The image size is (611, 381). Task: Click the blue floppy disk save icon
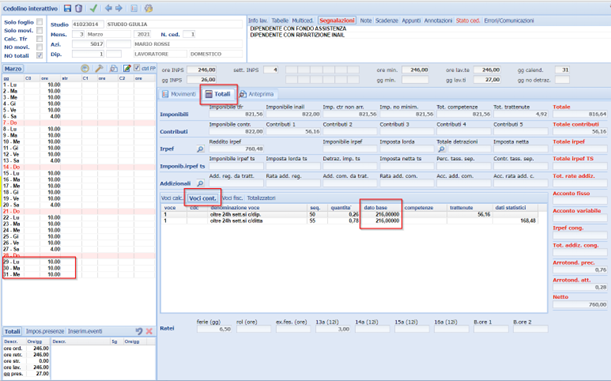click(x=67, y=8)
